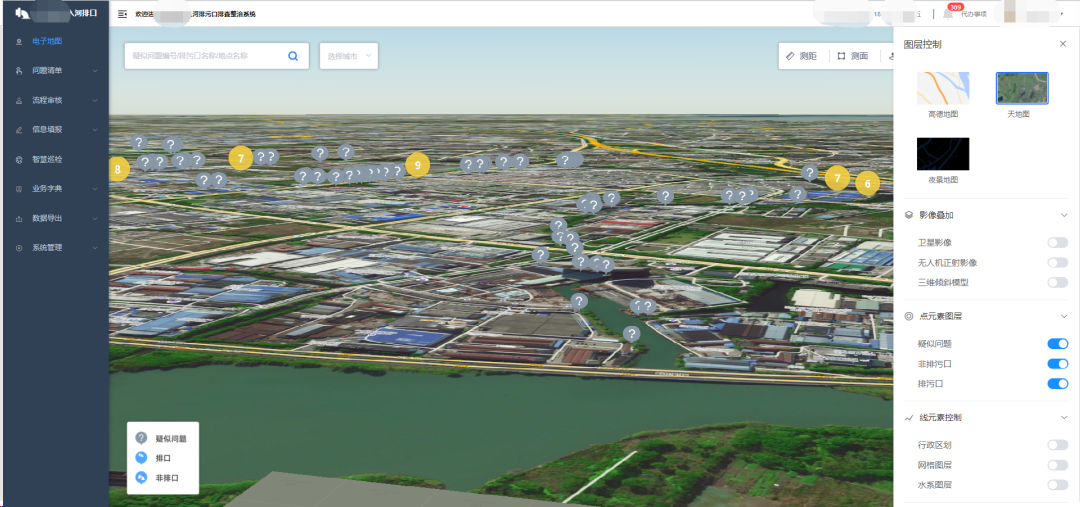Click the blue search magnifier icon
Viewport: 1080px width, 507px height.
[293, 56]
